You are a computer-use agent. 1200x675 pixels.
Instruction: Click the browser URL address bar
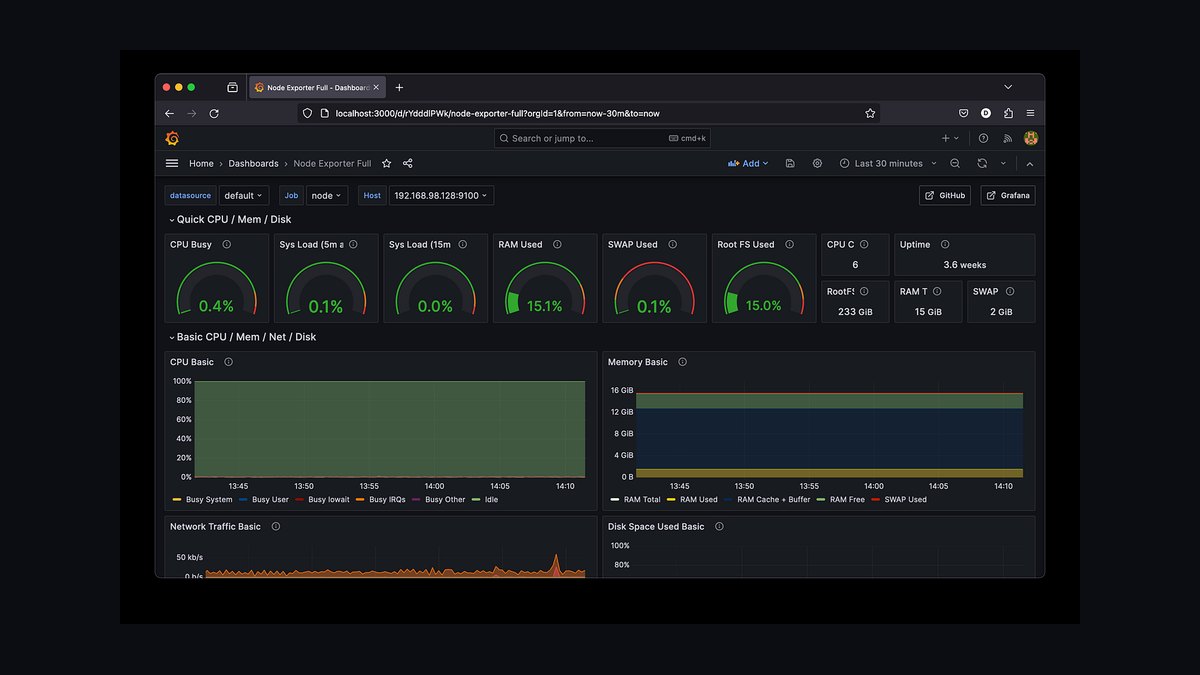click(588, 113)
